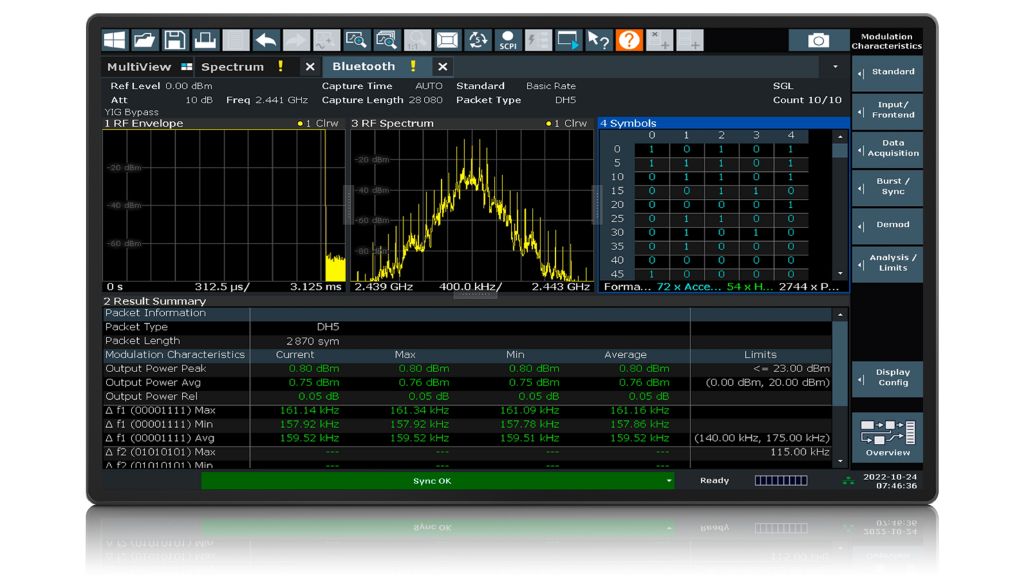The height and width of the screenshot is (576, 1024).
Task: Expand the channel tab list dropdown arrow
Action: pyautogui.click(x=835, y=67)
